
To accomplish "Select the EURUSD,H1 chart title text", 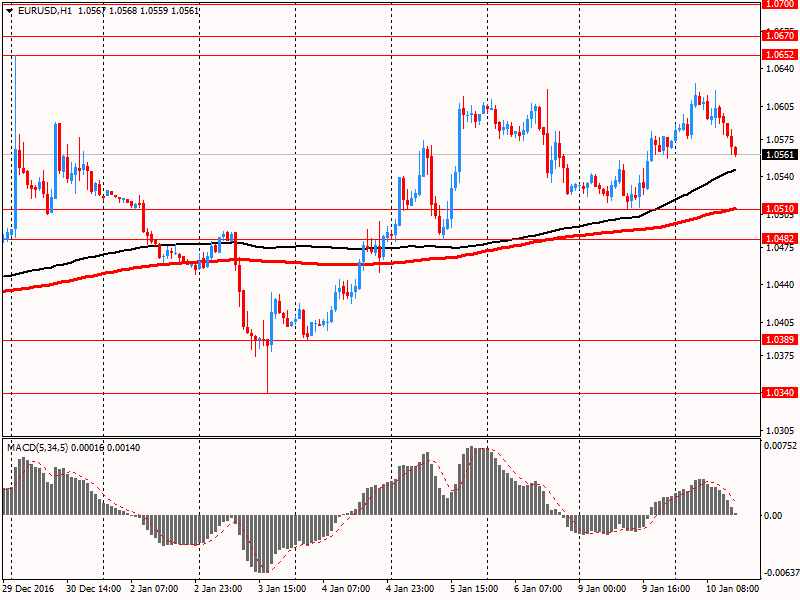I will coord(45,11).
